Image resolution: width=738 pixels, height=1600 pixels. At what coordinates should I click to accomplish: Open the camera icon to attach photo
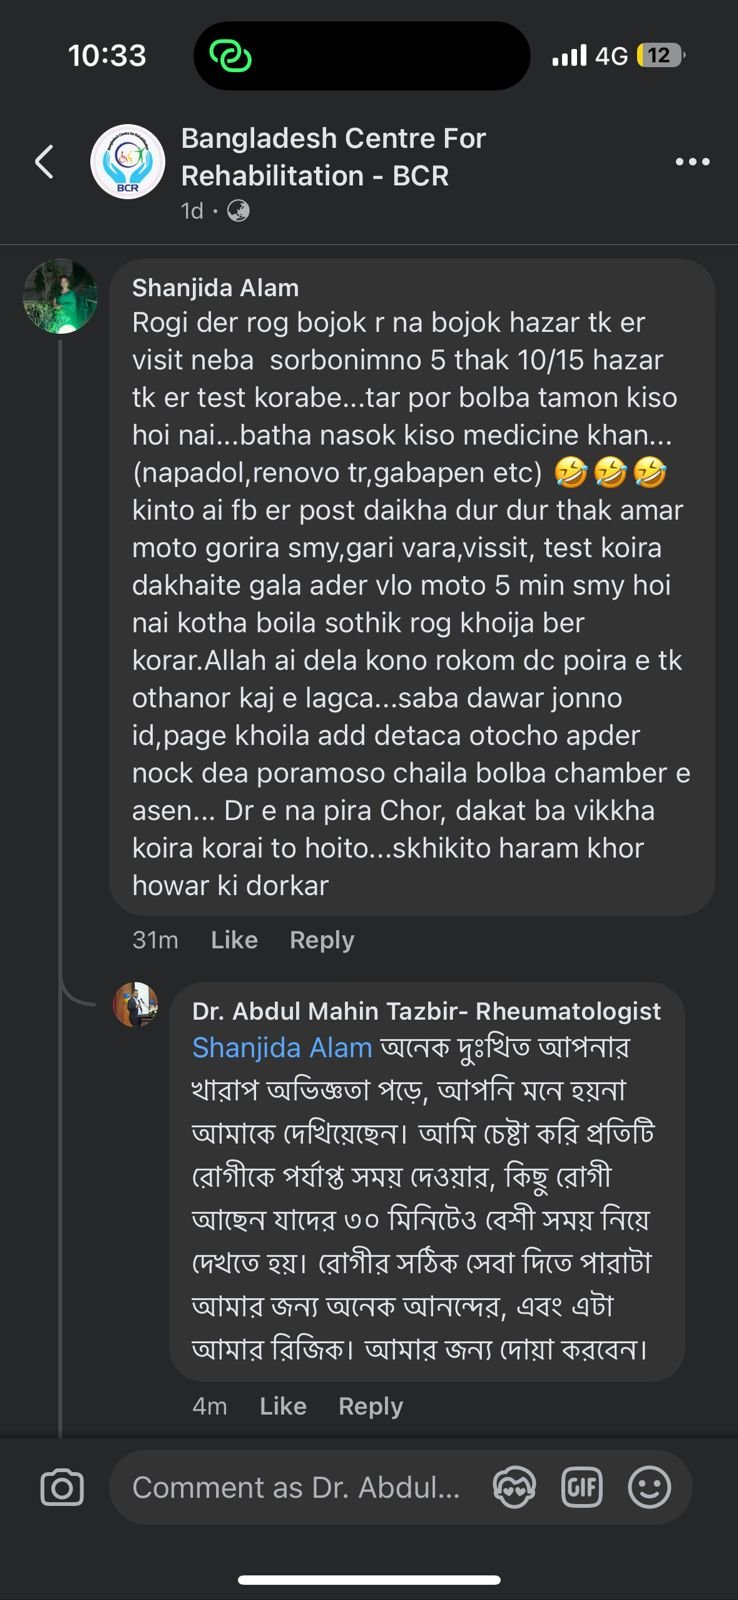click(62, 1487)
